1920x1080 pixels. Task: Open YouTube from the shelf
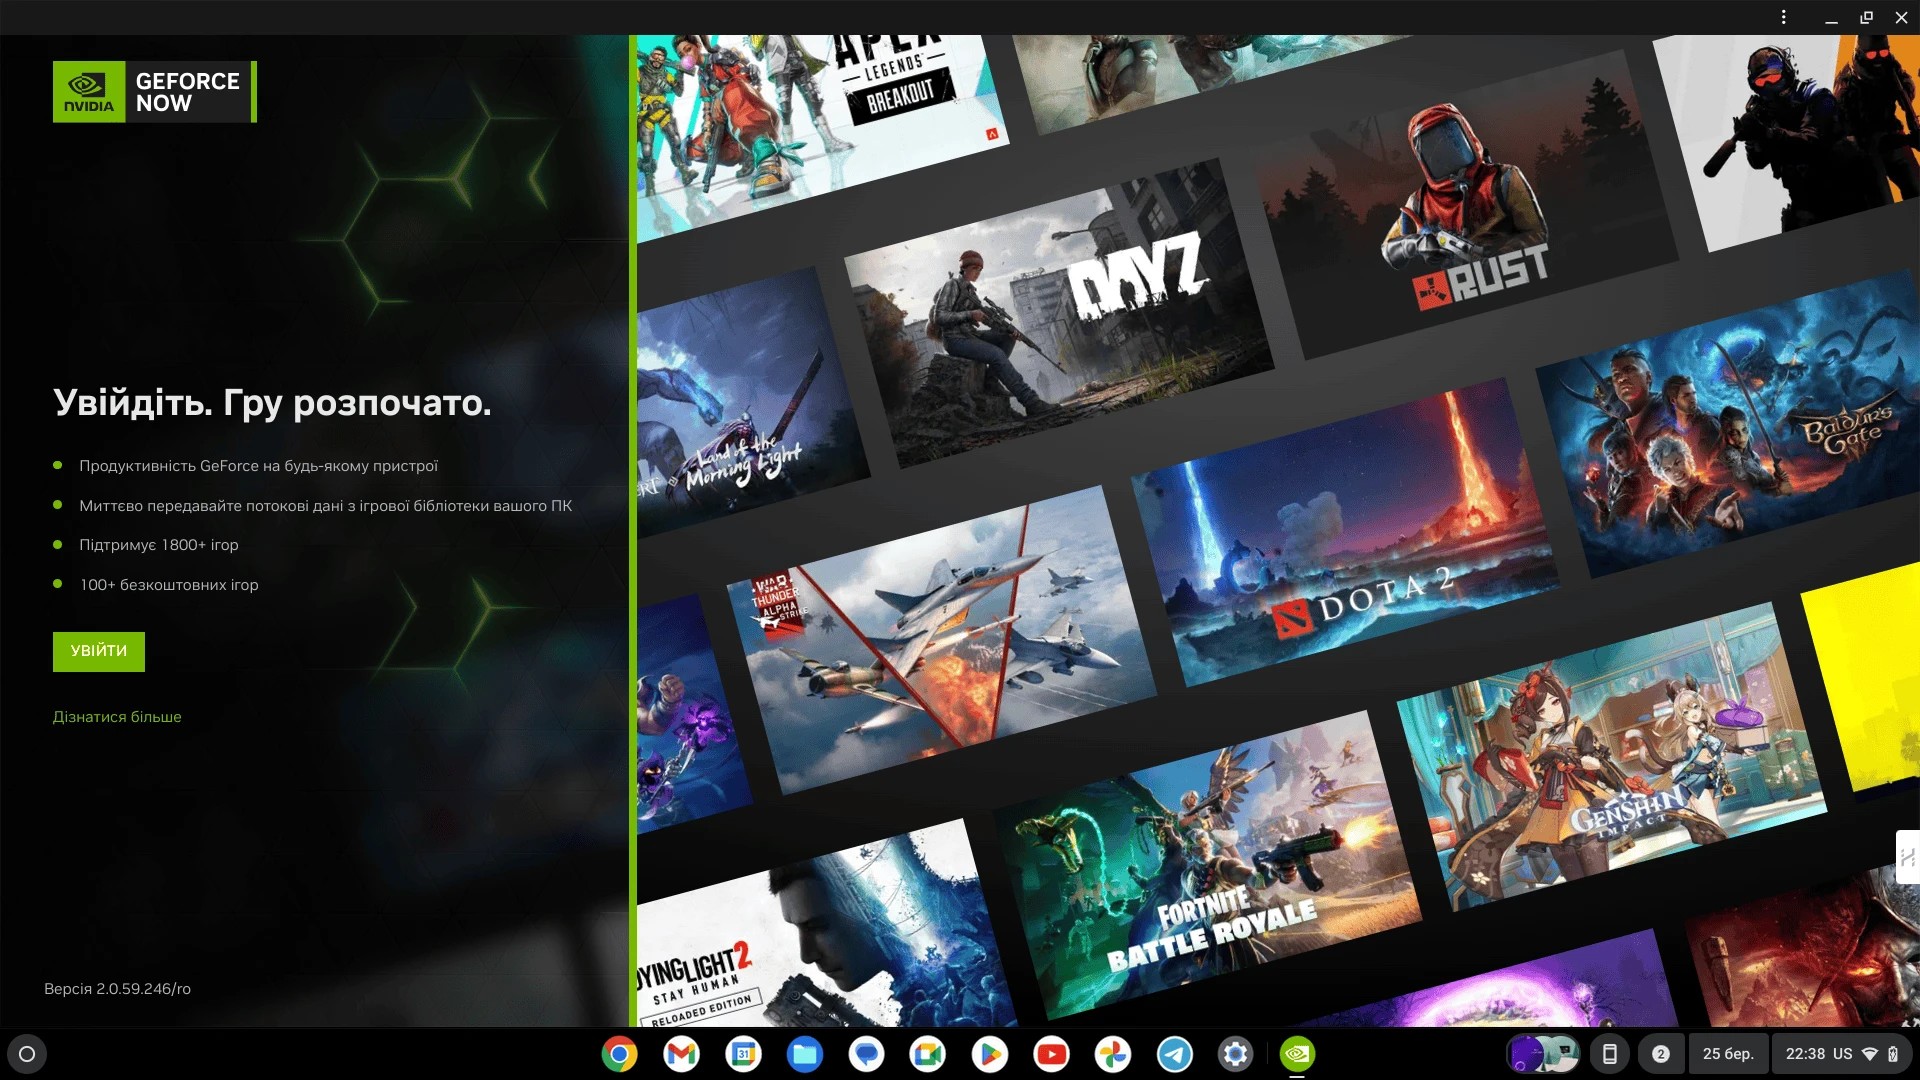pyautogui.click(x=1051, y=1054)
